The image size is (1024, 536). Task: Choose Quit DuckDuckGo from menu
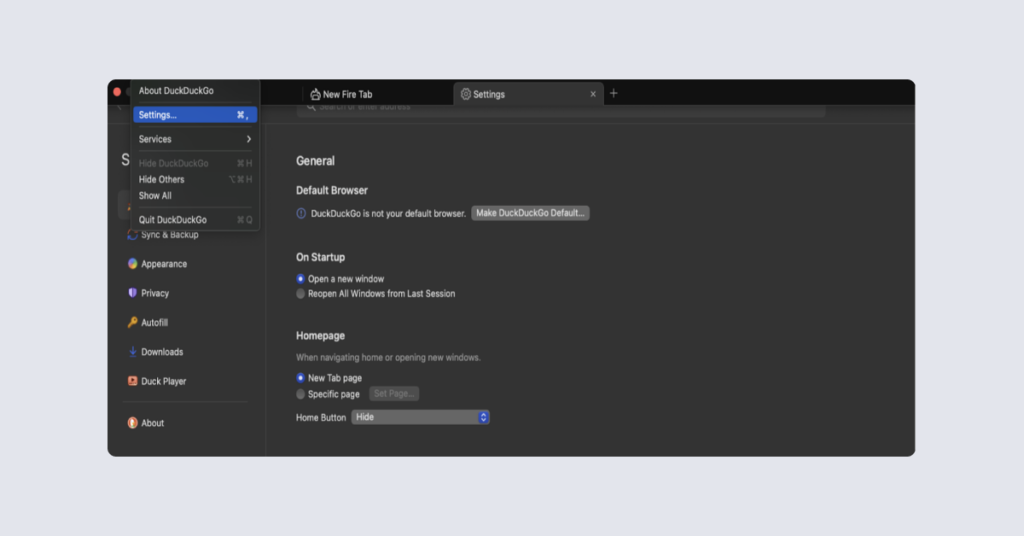(x=195, y=220)
